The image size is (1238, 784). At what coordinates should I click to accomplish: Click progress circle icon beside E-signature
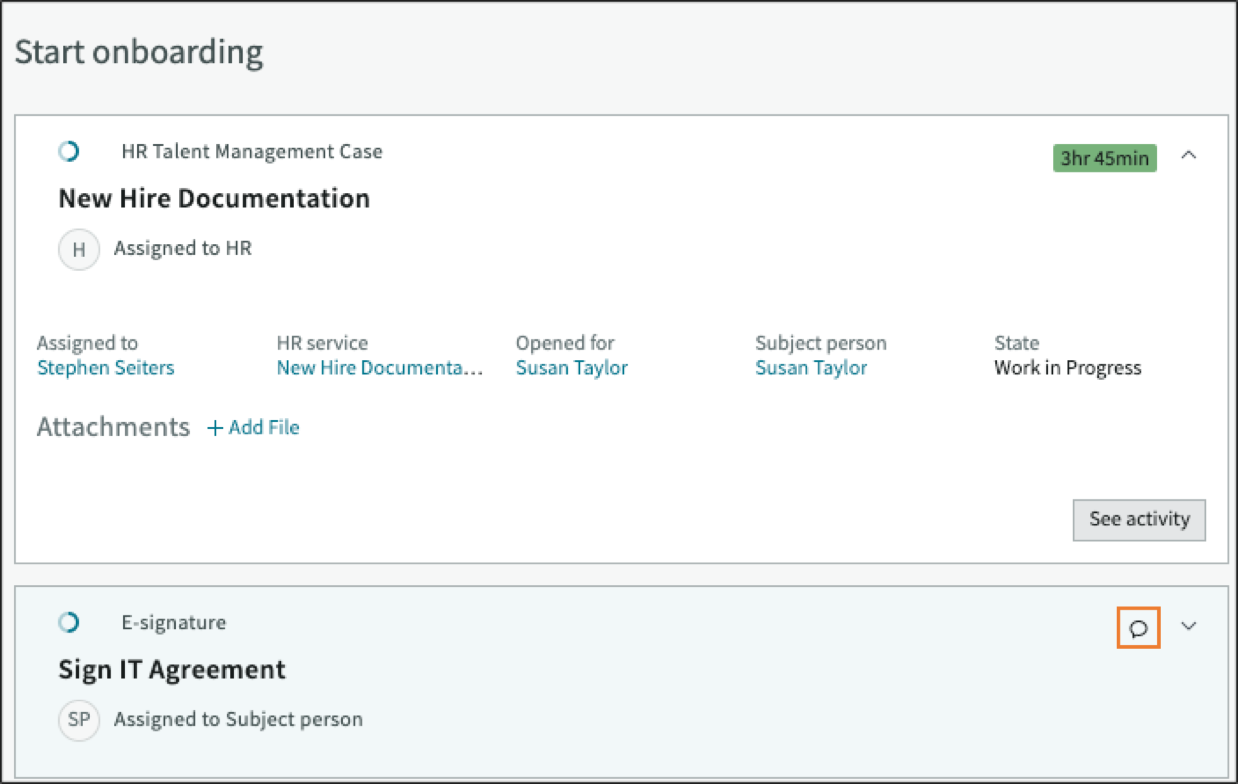[x=68, y=623]
